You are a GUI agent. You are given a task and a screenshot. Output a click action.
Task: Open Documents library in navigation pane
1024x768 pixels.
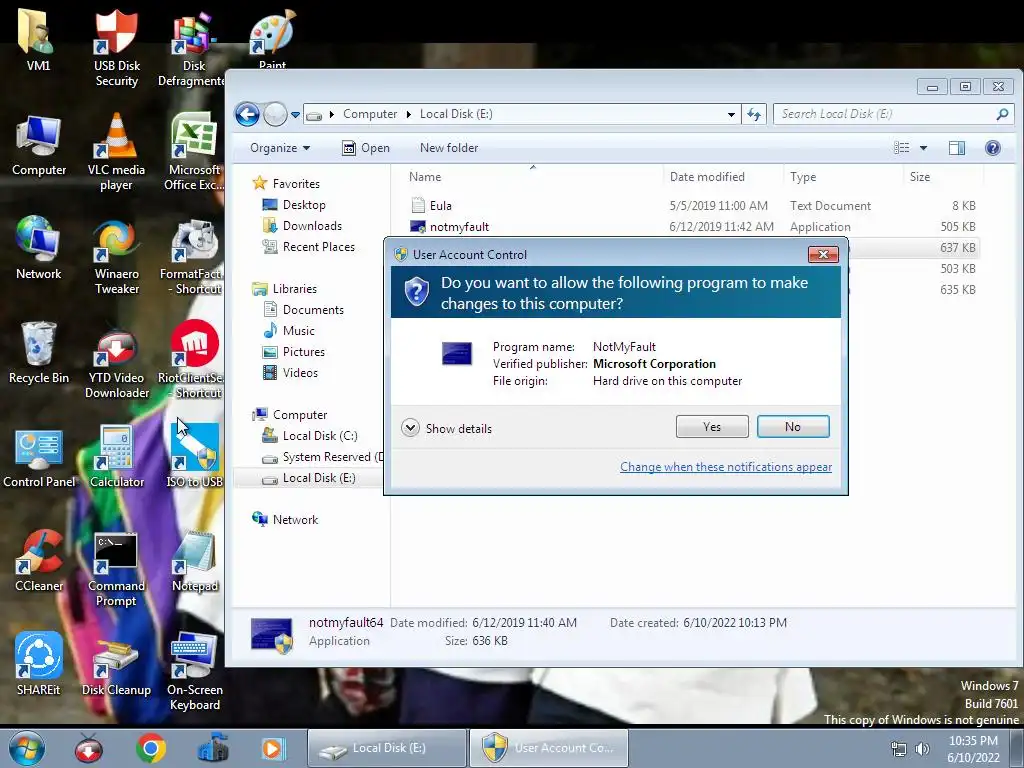pos(303,310)
